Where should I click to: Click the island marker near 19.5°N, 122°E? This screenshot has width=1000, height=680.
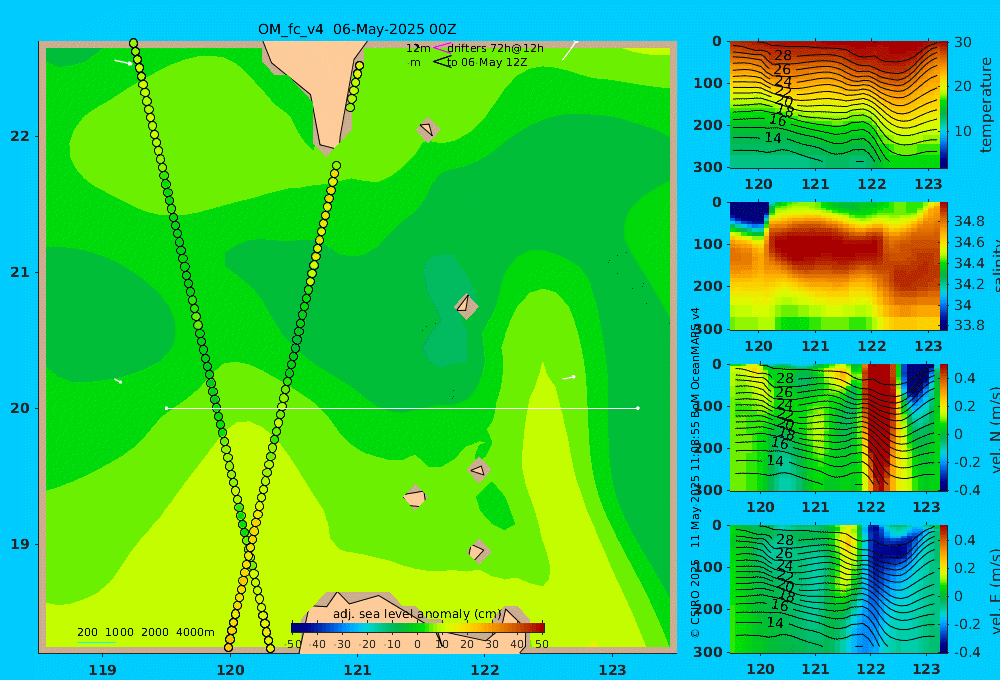[x=478, y=470]
